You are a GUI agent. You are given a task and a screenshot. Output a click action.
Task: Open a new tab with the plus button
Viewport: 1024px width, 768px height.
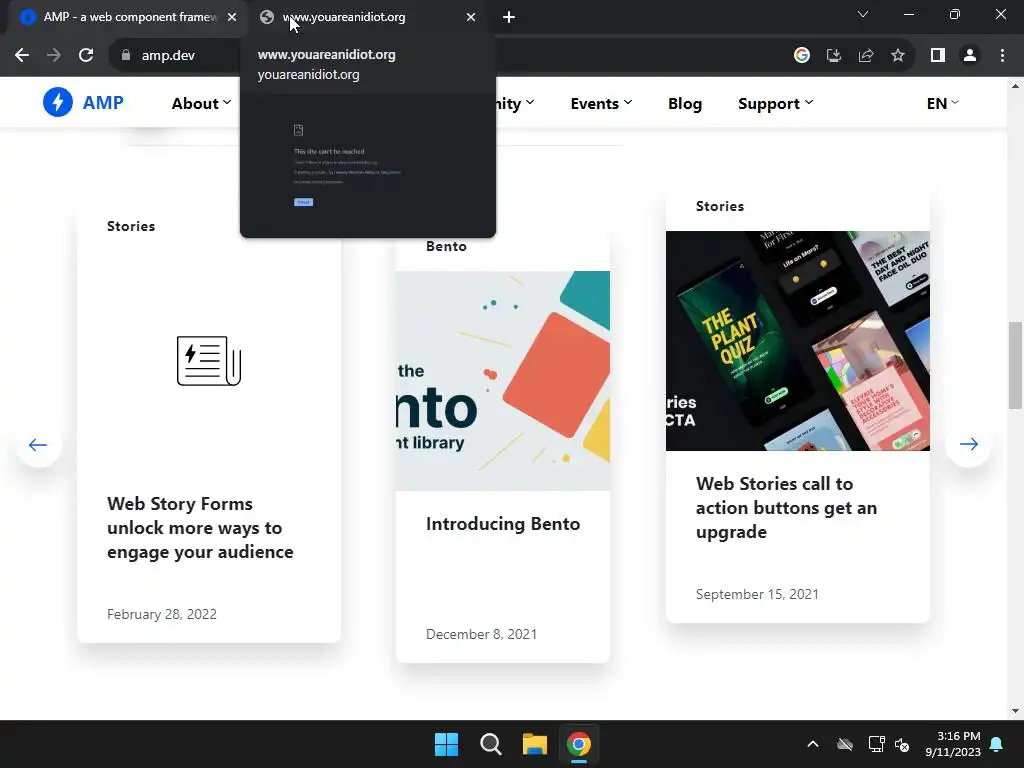point(509,17)
